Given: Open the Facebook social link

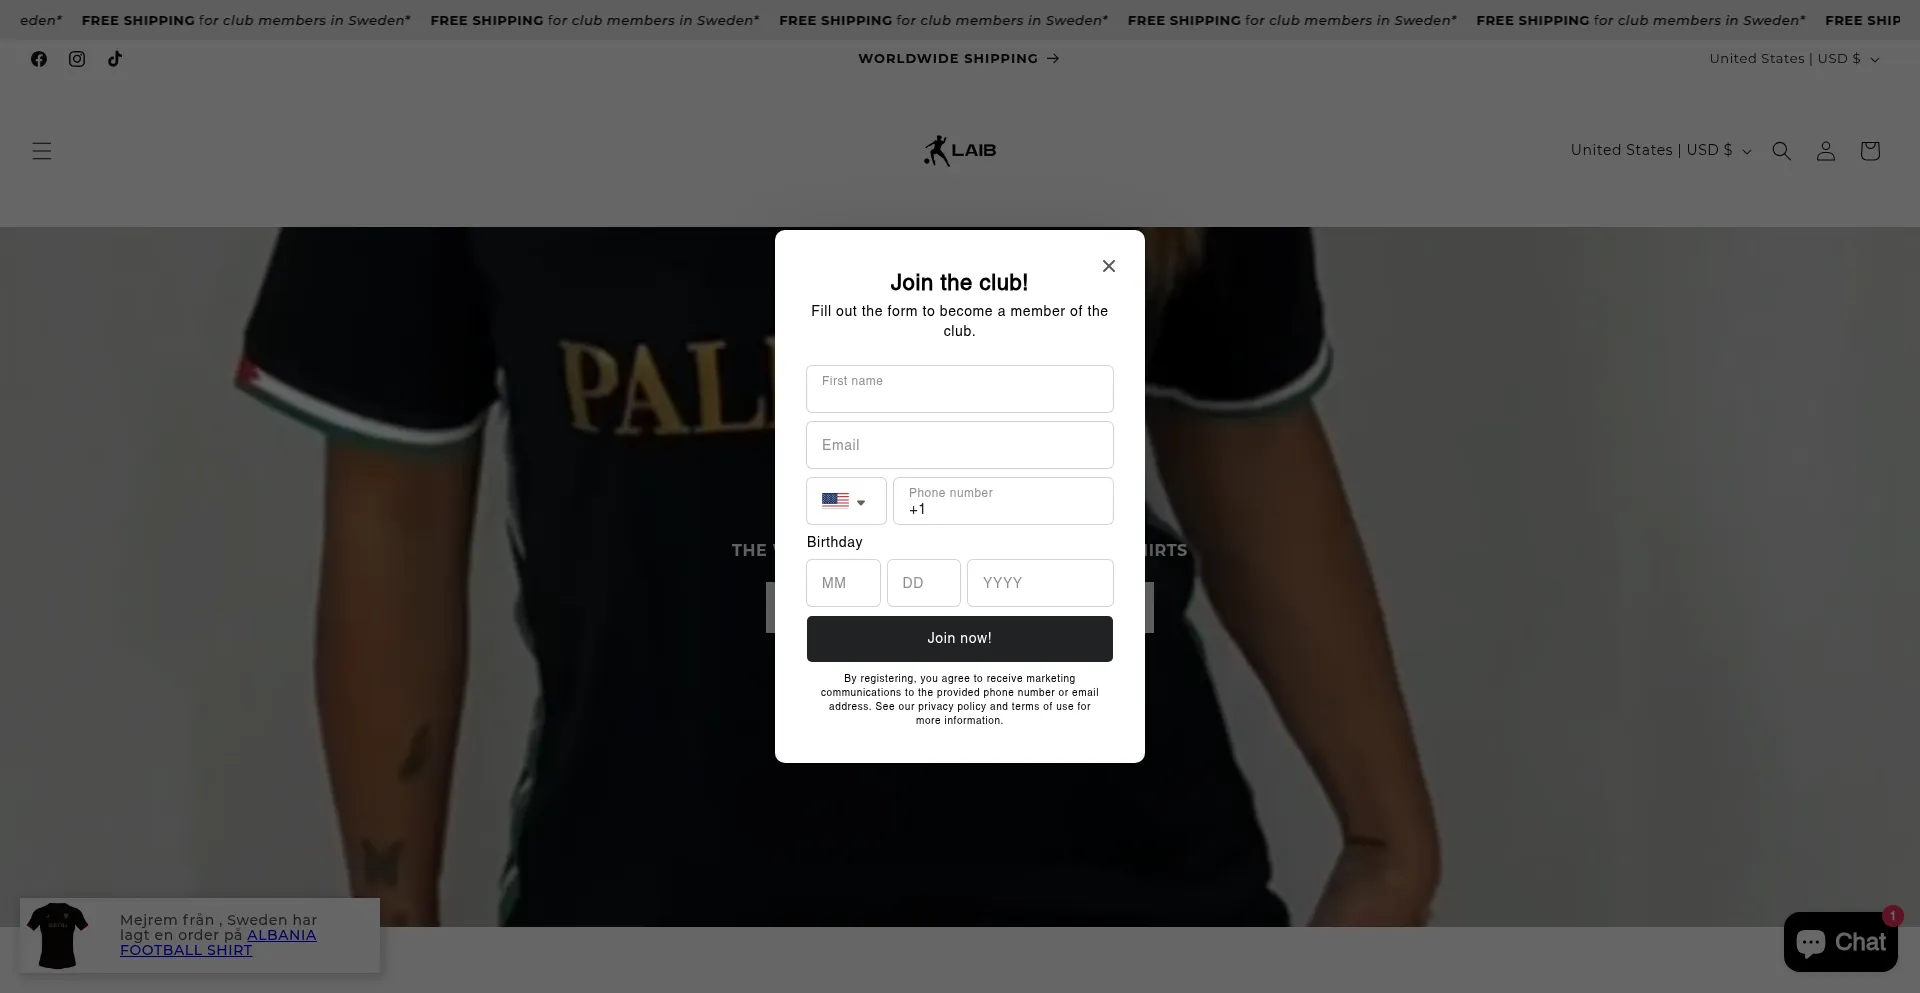Looking at the screenshot, I should coord(39,59).
